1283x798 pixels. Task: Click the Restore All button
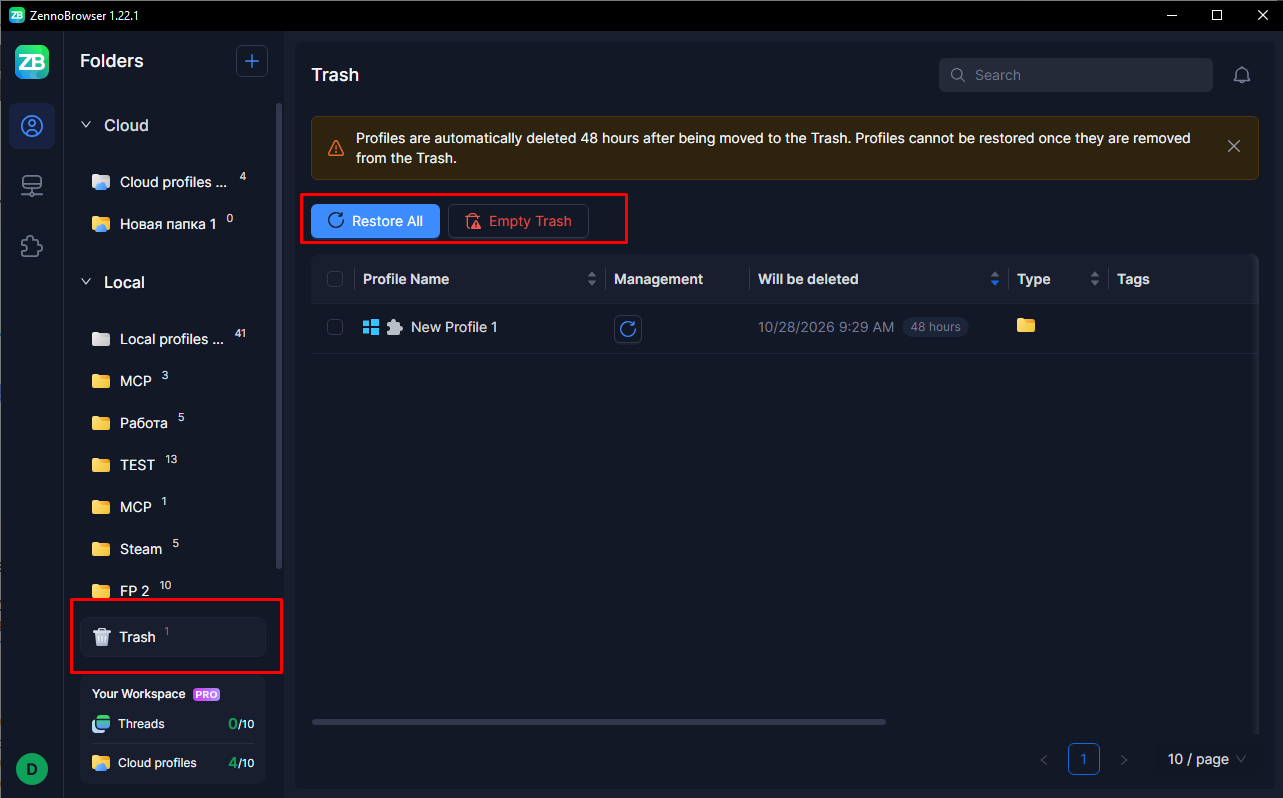click(x=375, y=221)
